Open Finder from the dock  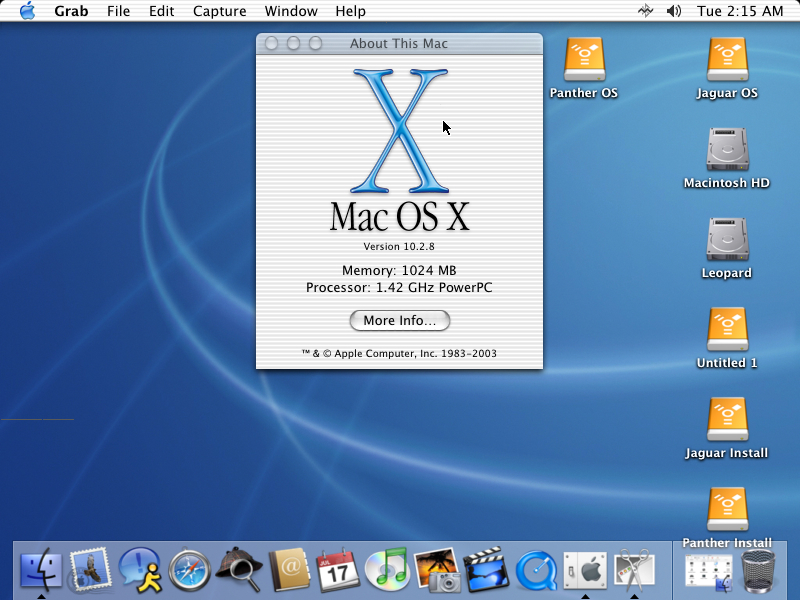pyautogui.click(x=41, y=569)
